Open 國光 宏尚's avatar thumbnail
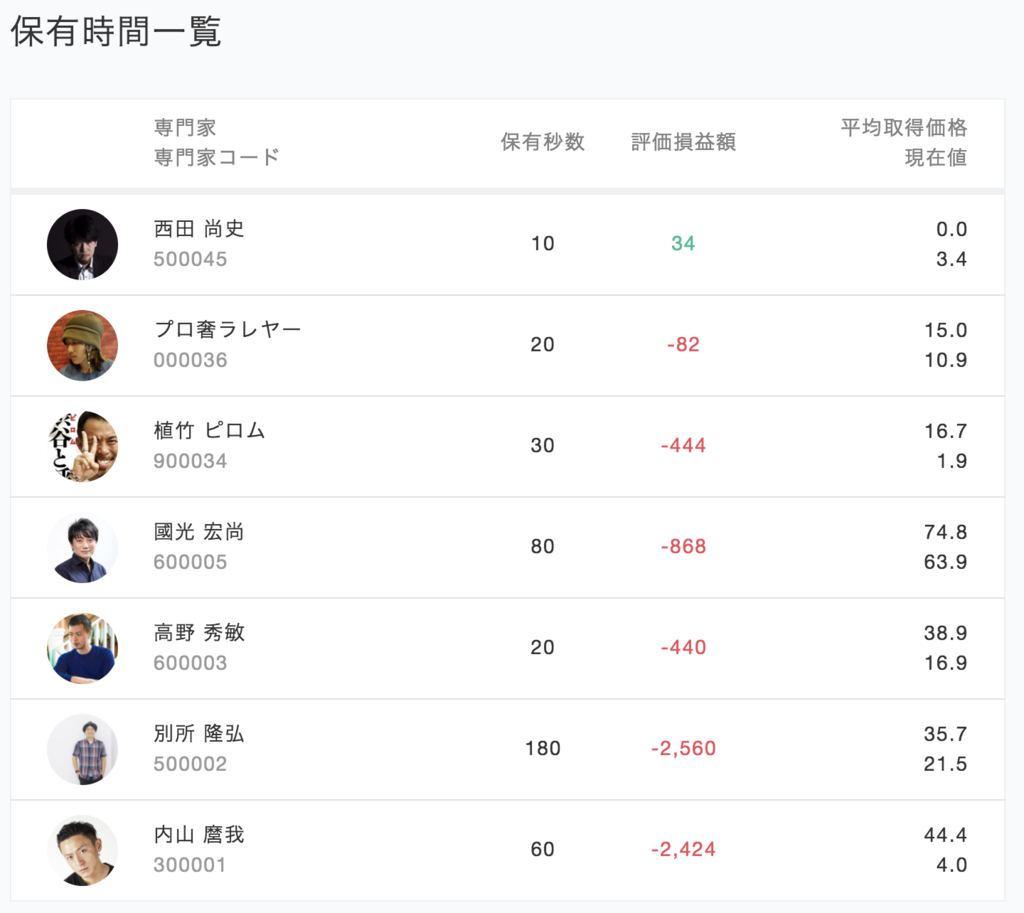This screenshot has height=913, width=1024. 83,547
